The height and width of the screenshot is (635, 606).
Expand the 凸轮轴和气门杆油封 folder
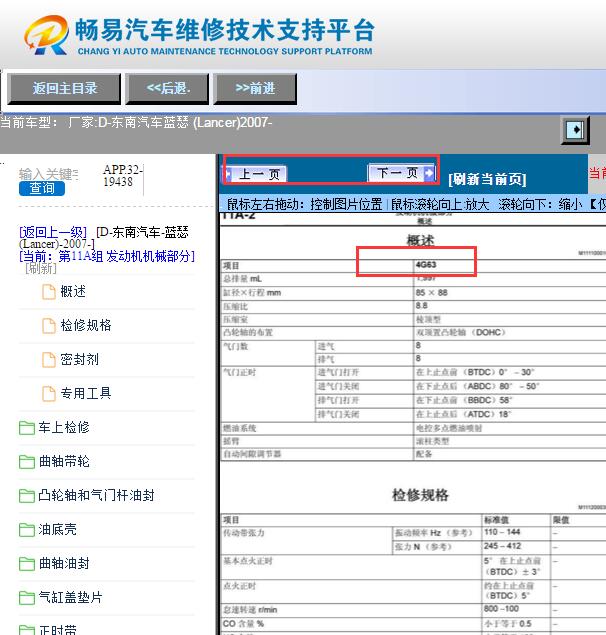click(96, 495)
